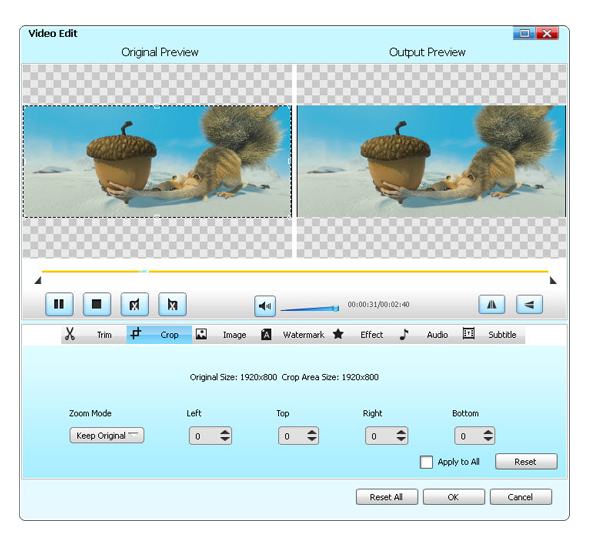Decrease the Left crop value
Screen dimensions: 602x542
[x=225, y=440]
